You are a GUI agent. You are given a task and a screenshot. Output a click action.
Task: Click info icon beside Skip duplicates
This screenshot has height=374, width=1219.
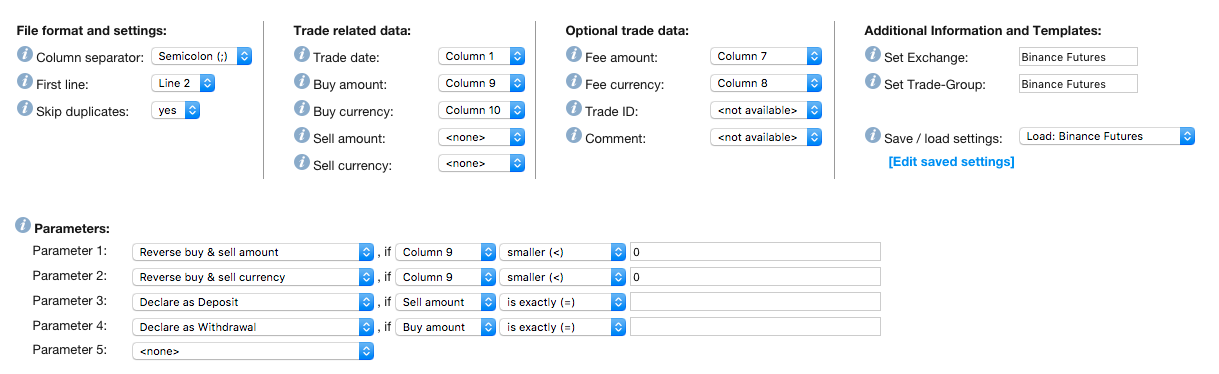(x=25, y=110)
